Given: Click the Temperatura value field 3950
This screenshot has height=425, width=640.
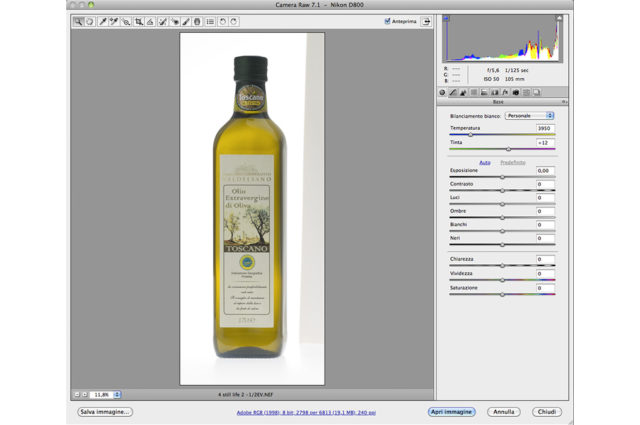Looking at the screenshot, I should pyautogui.click(x=545, y=128).
